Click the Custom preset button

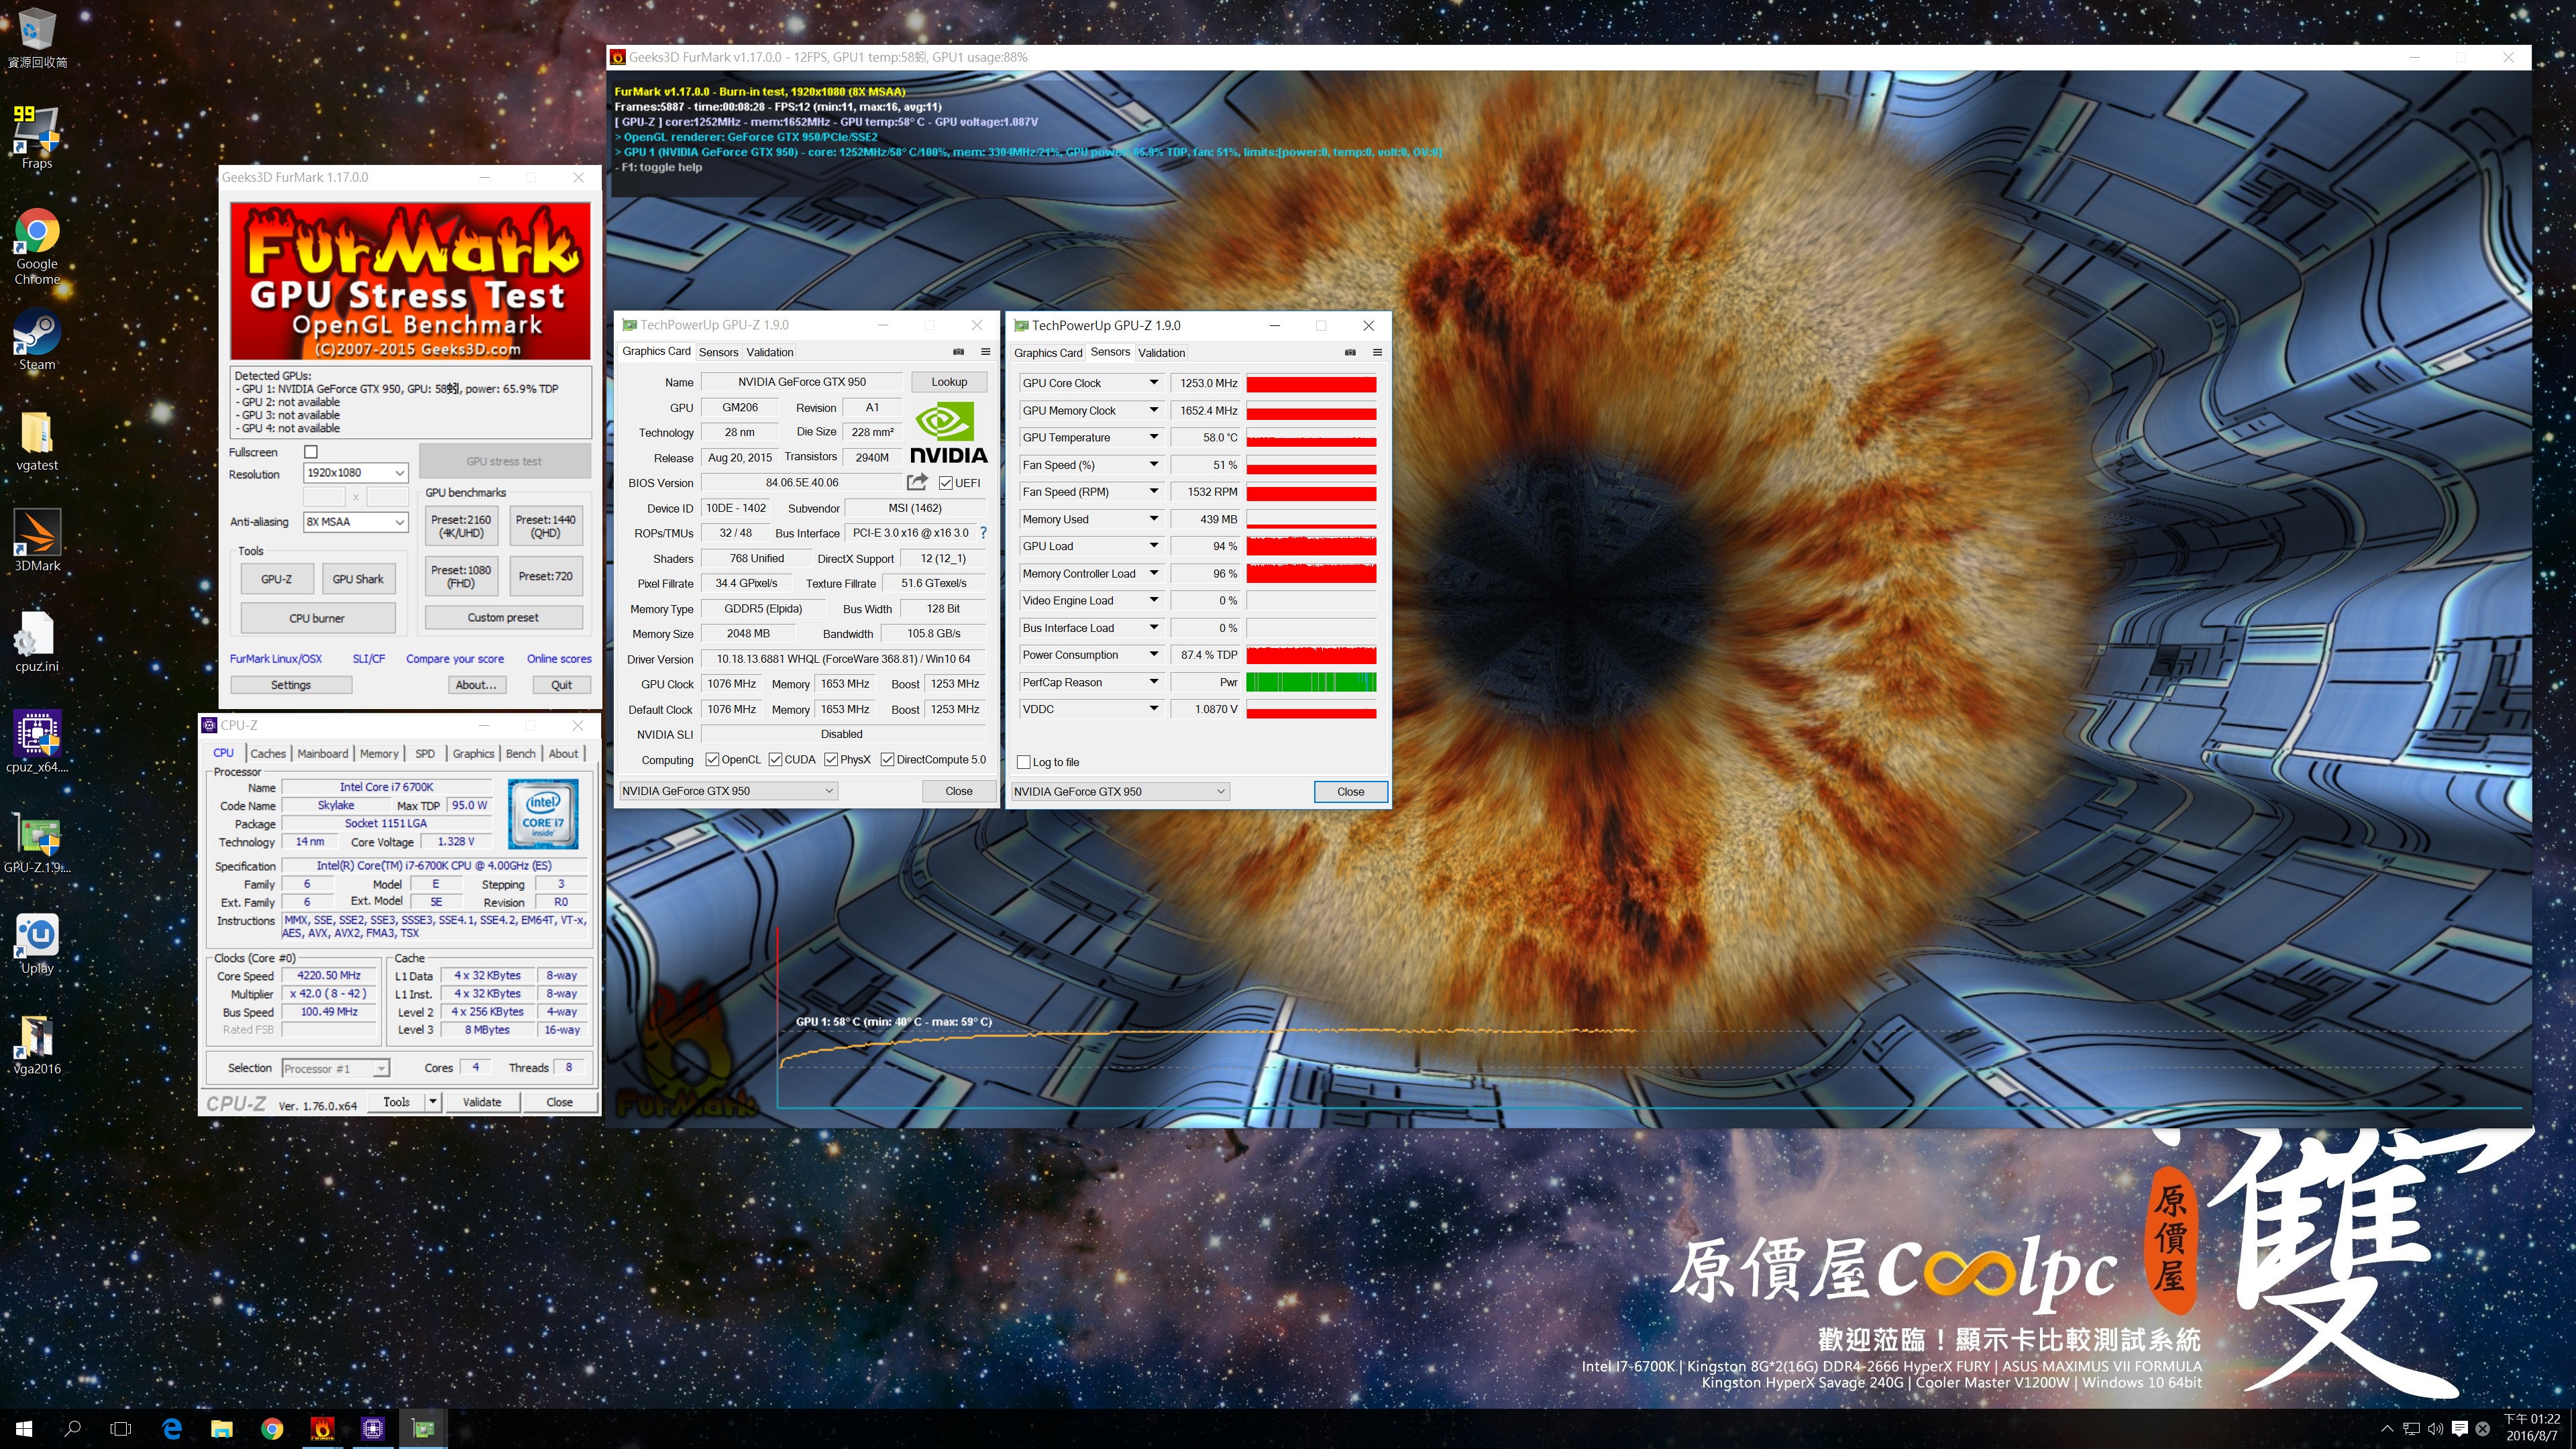[x=503, y=618]
